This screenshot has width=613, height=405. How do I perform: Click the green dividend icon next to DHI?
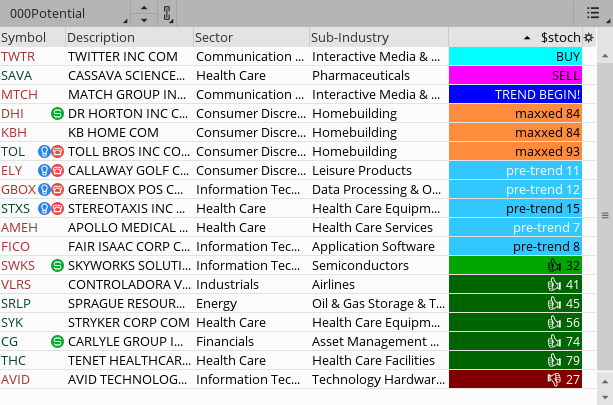57,113
